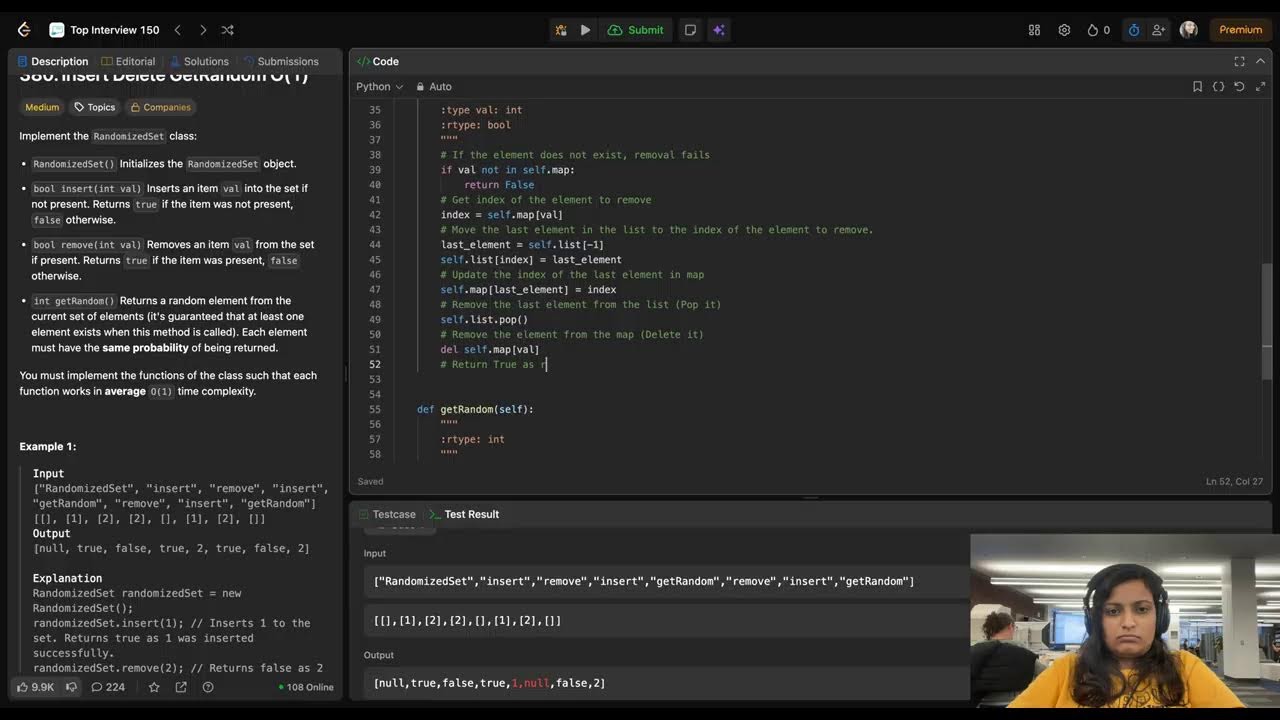This screenshot has height=720, width=1280.
Task: Open the profile avatar menu
Action: [1189, 30]
